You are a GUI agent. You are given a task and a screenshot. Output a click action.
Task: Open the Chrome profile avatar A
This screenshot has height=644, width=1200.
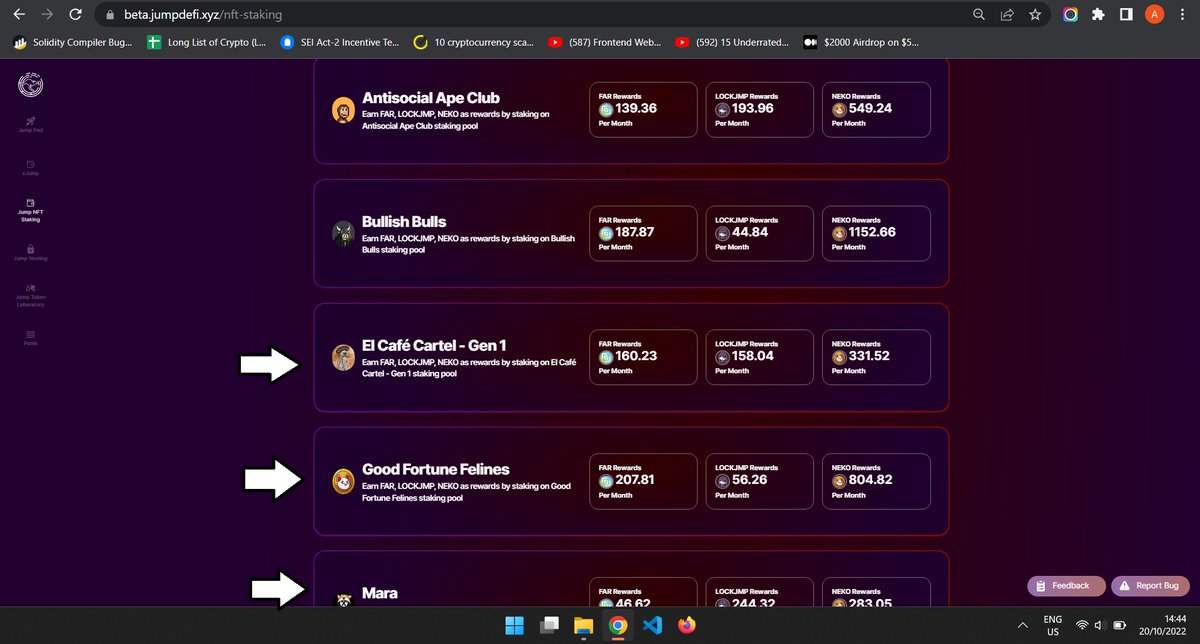(x=1154, y=15)
